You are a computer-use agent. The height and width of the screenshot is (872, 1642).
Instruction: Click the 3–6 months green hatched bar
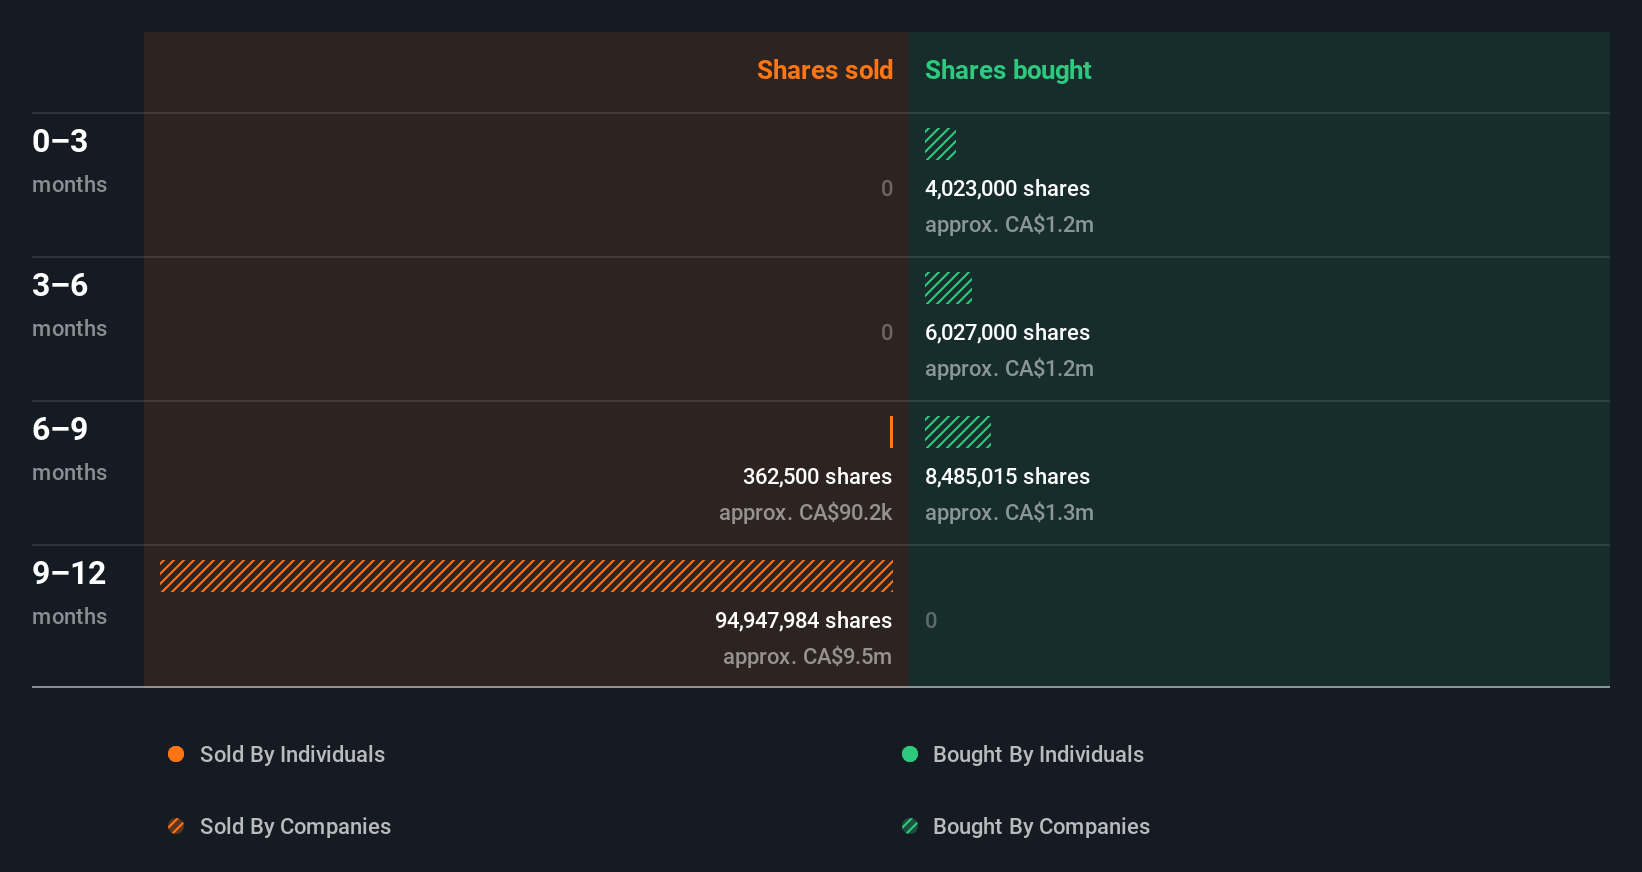(x=948, y=288)
